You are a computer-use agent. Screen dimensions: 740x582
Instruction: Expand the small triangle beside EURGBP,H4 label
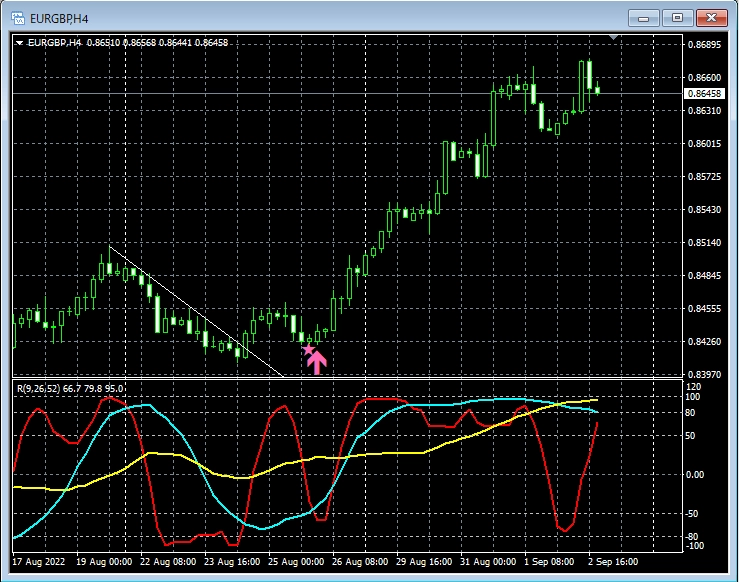tap(19, 43)
